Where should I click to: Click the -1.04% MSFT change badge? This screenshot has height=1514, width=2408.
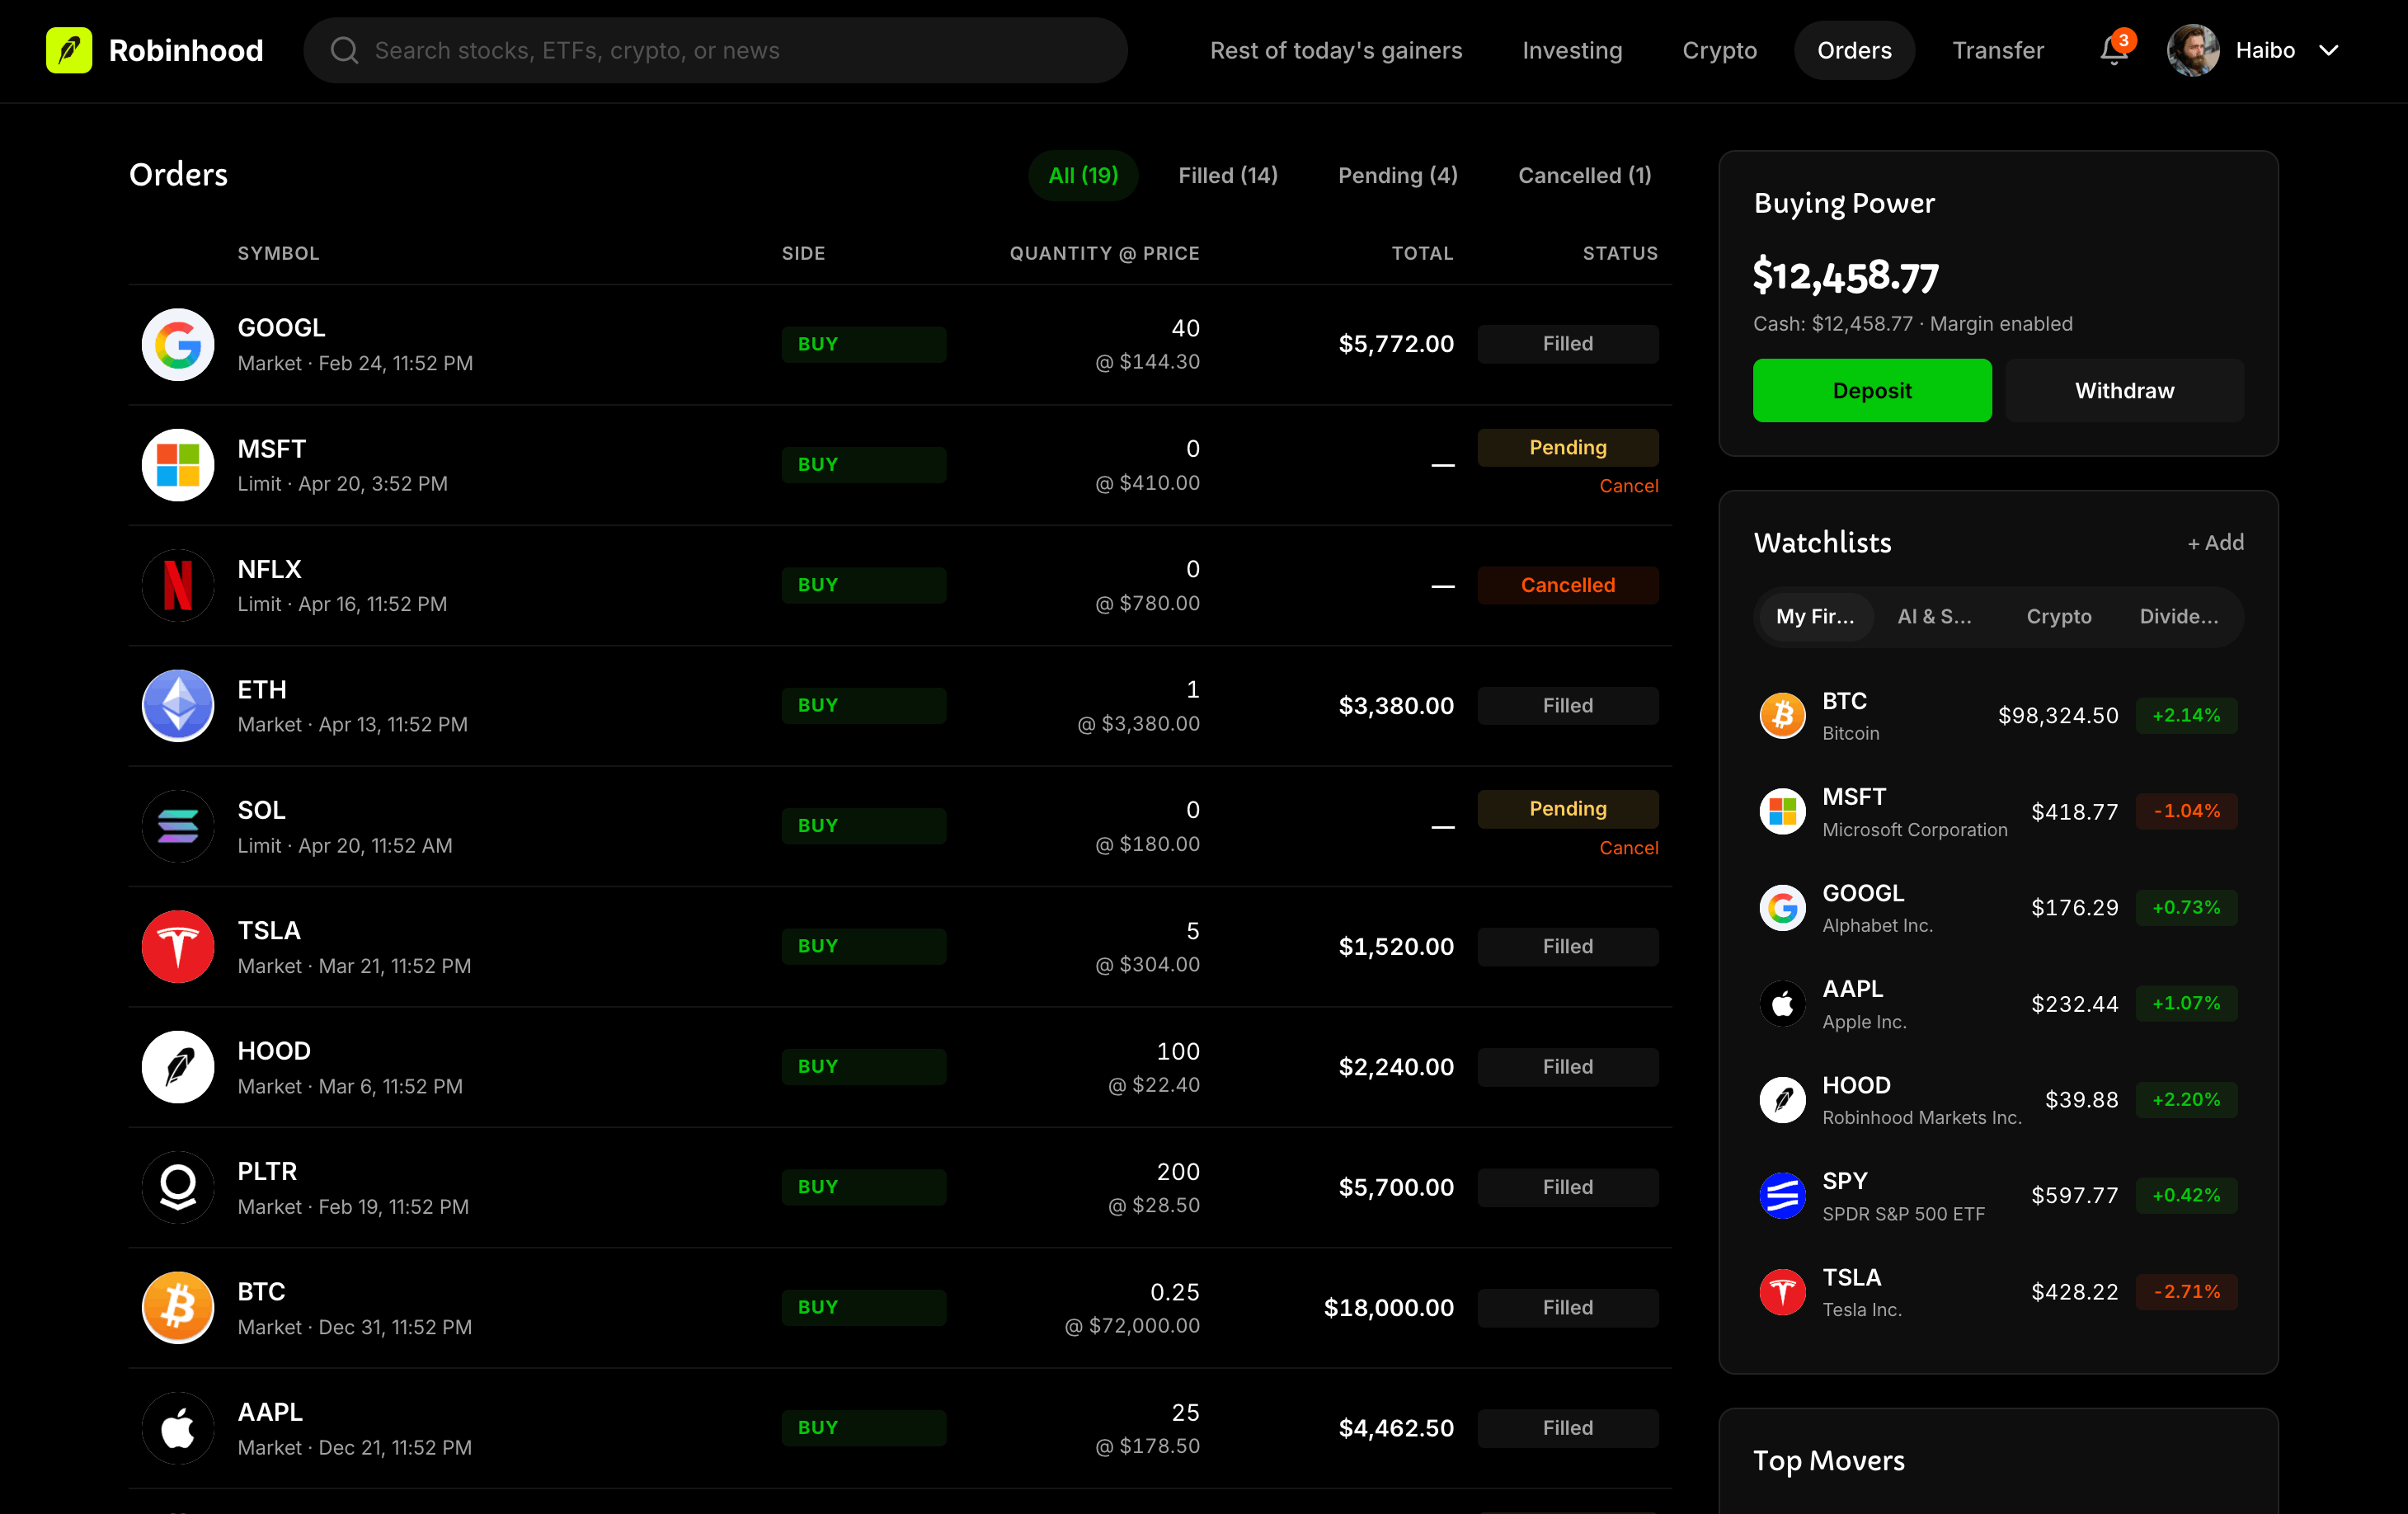click(2186, 812)
